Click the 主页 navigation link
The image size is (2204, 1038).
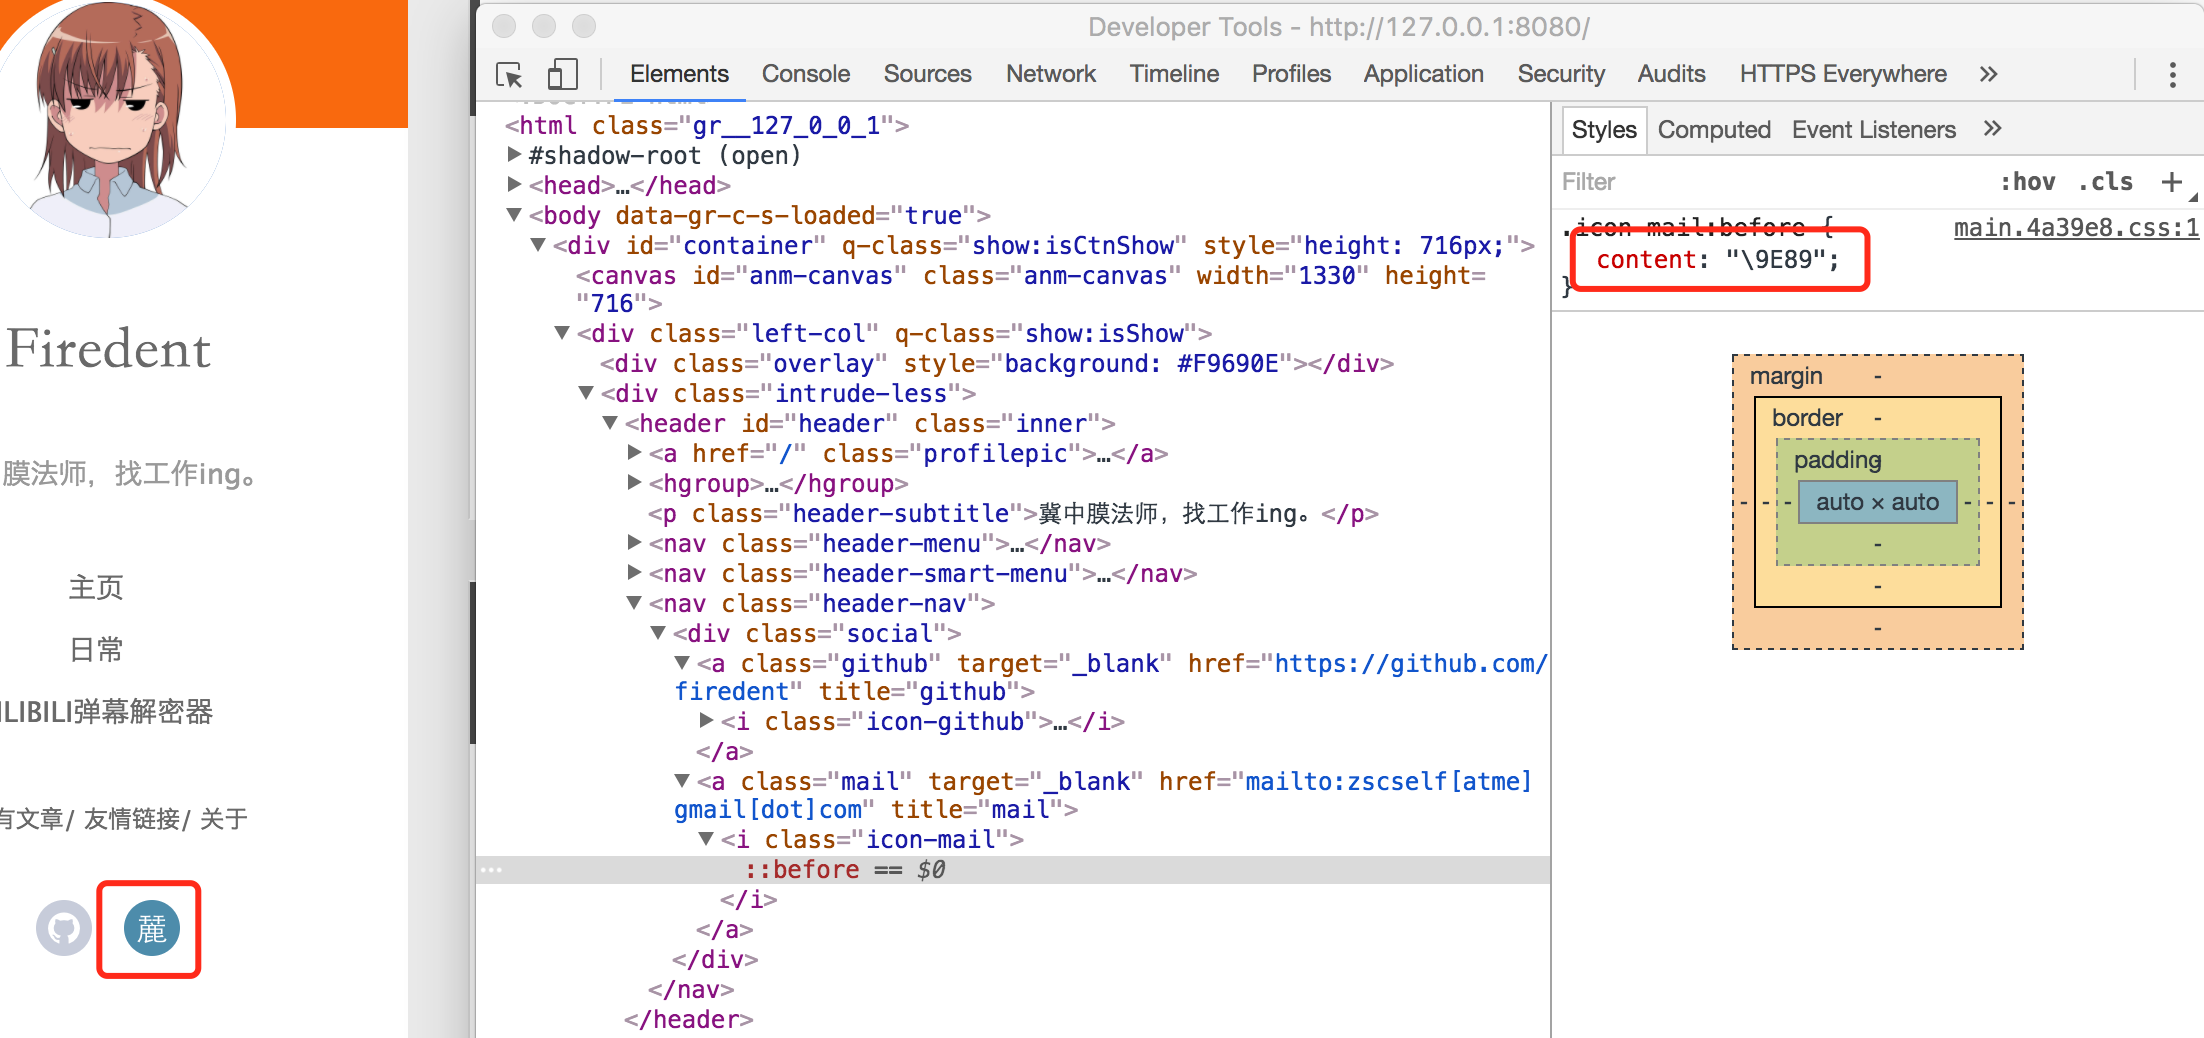coord(96,587)
